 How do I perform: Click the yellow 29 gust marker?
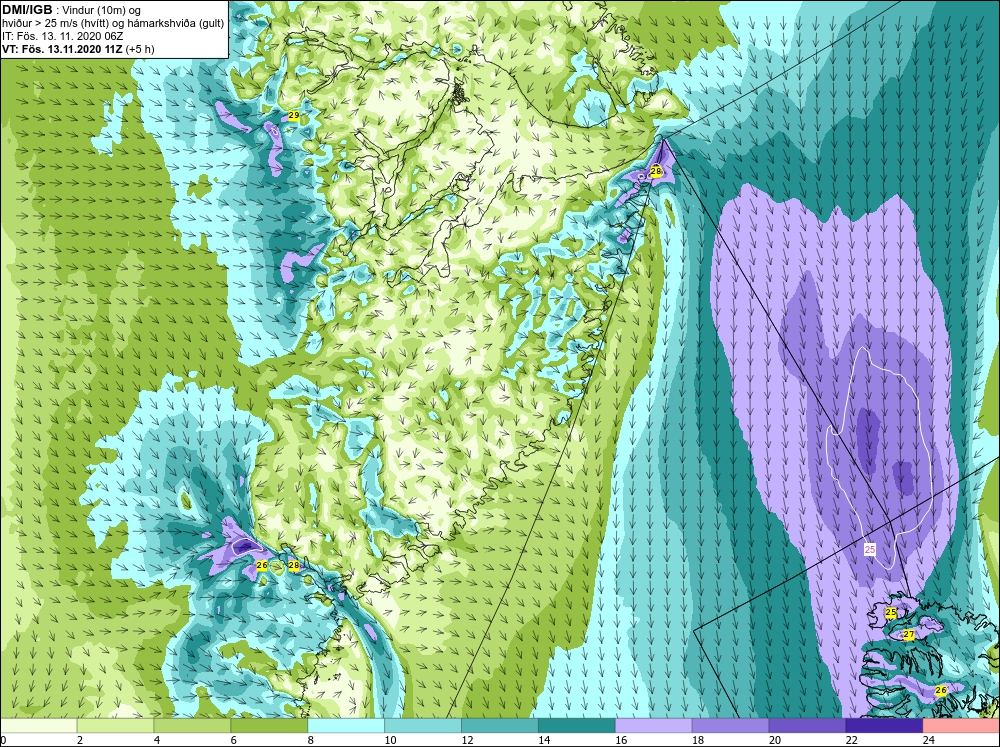pos(293,115)
